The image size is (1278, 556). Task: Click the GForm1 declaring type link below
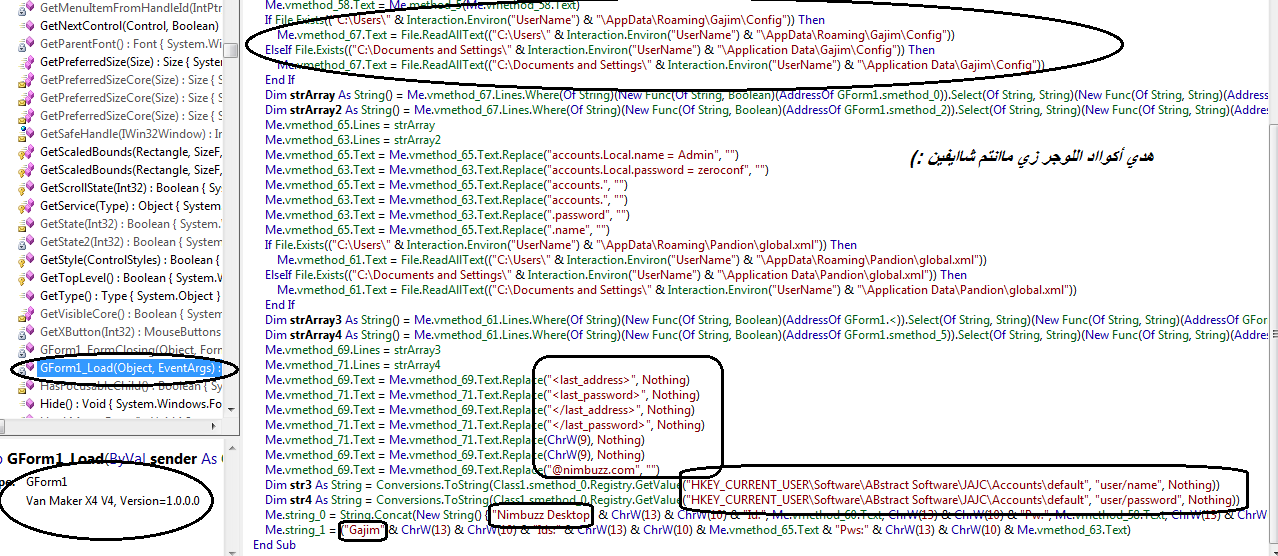tap(46, 482)
